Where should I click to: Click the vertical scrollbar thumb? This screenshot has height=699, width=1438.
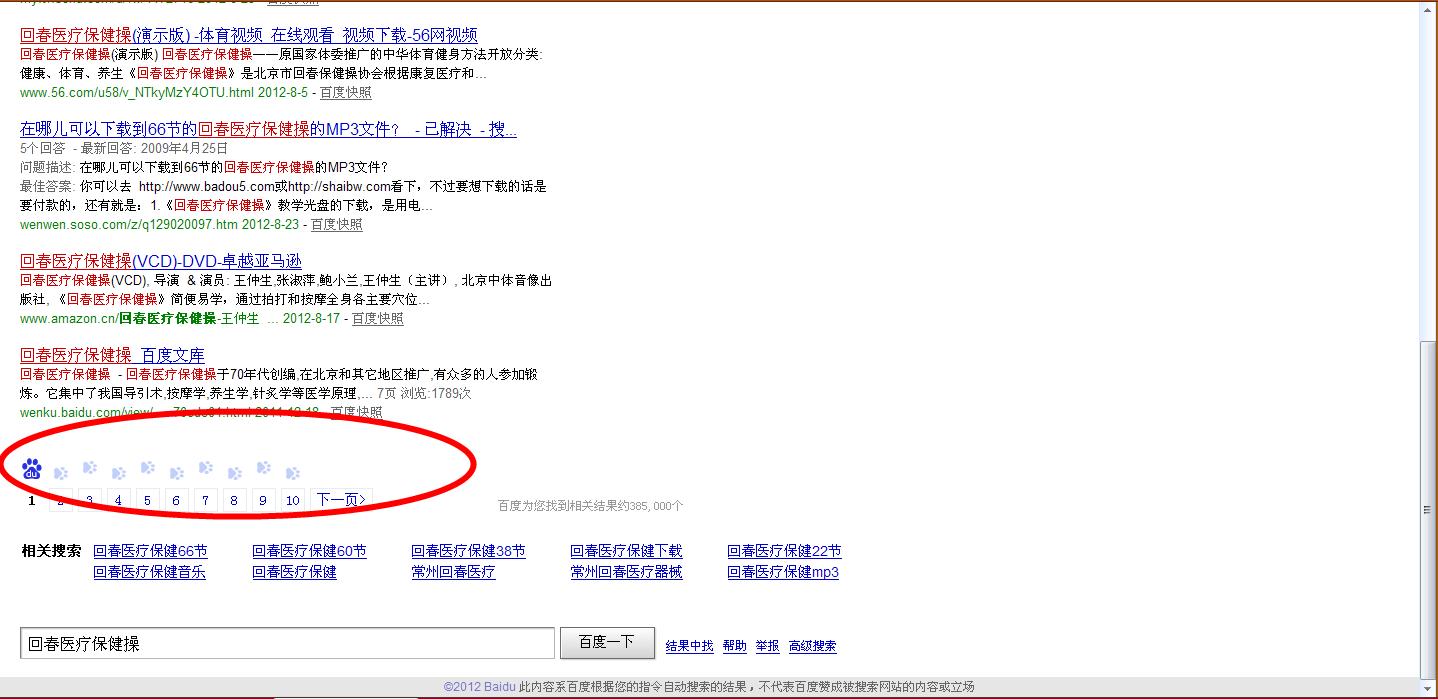(x=1428, y=510)
